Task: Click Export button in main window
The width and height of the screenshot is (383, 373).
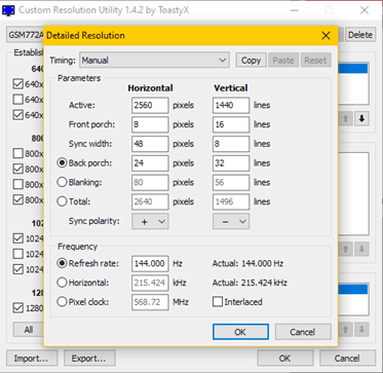Action: pos(89,358)
